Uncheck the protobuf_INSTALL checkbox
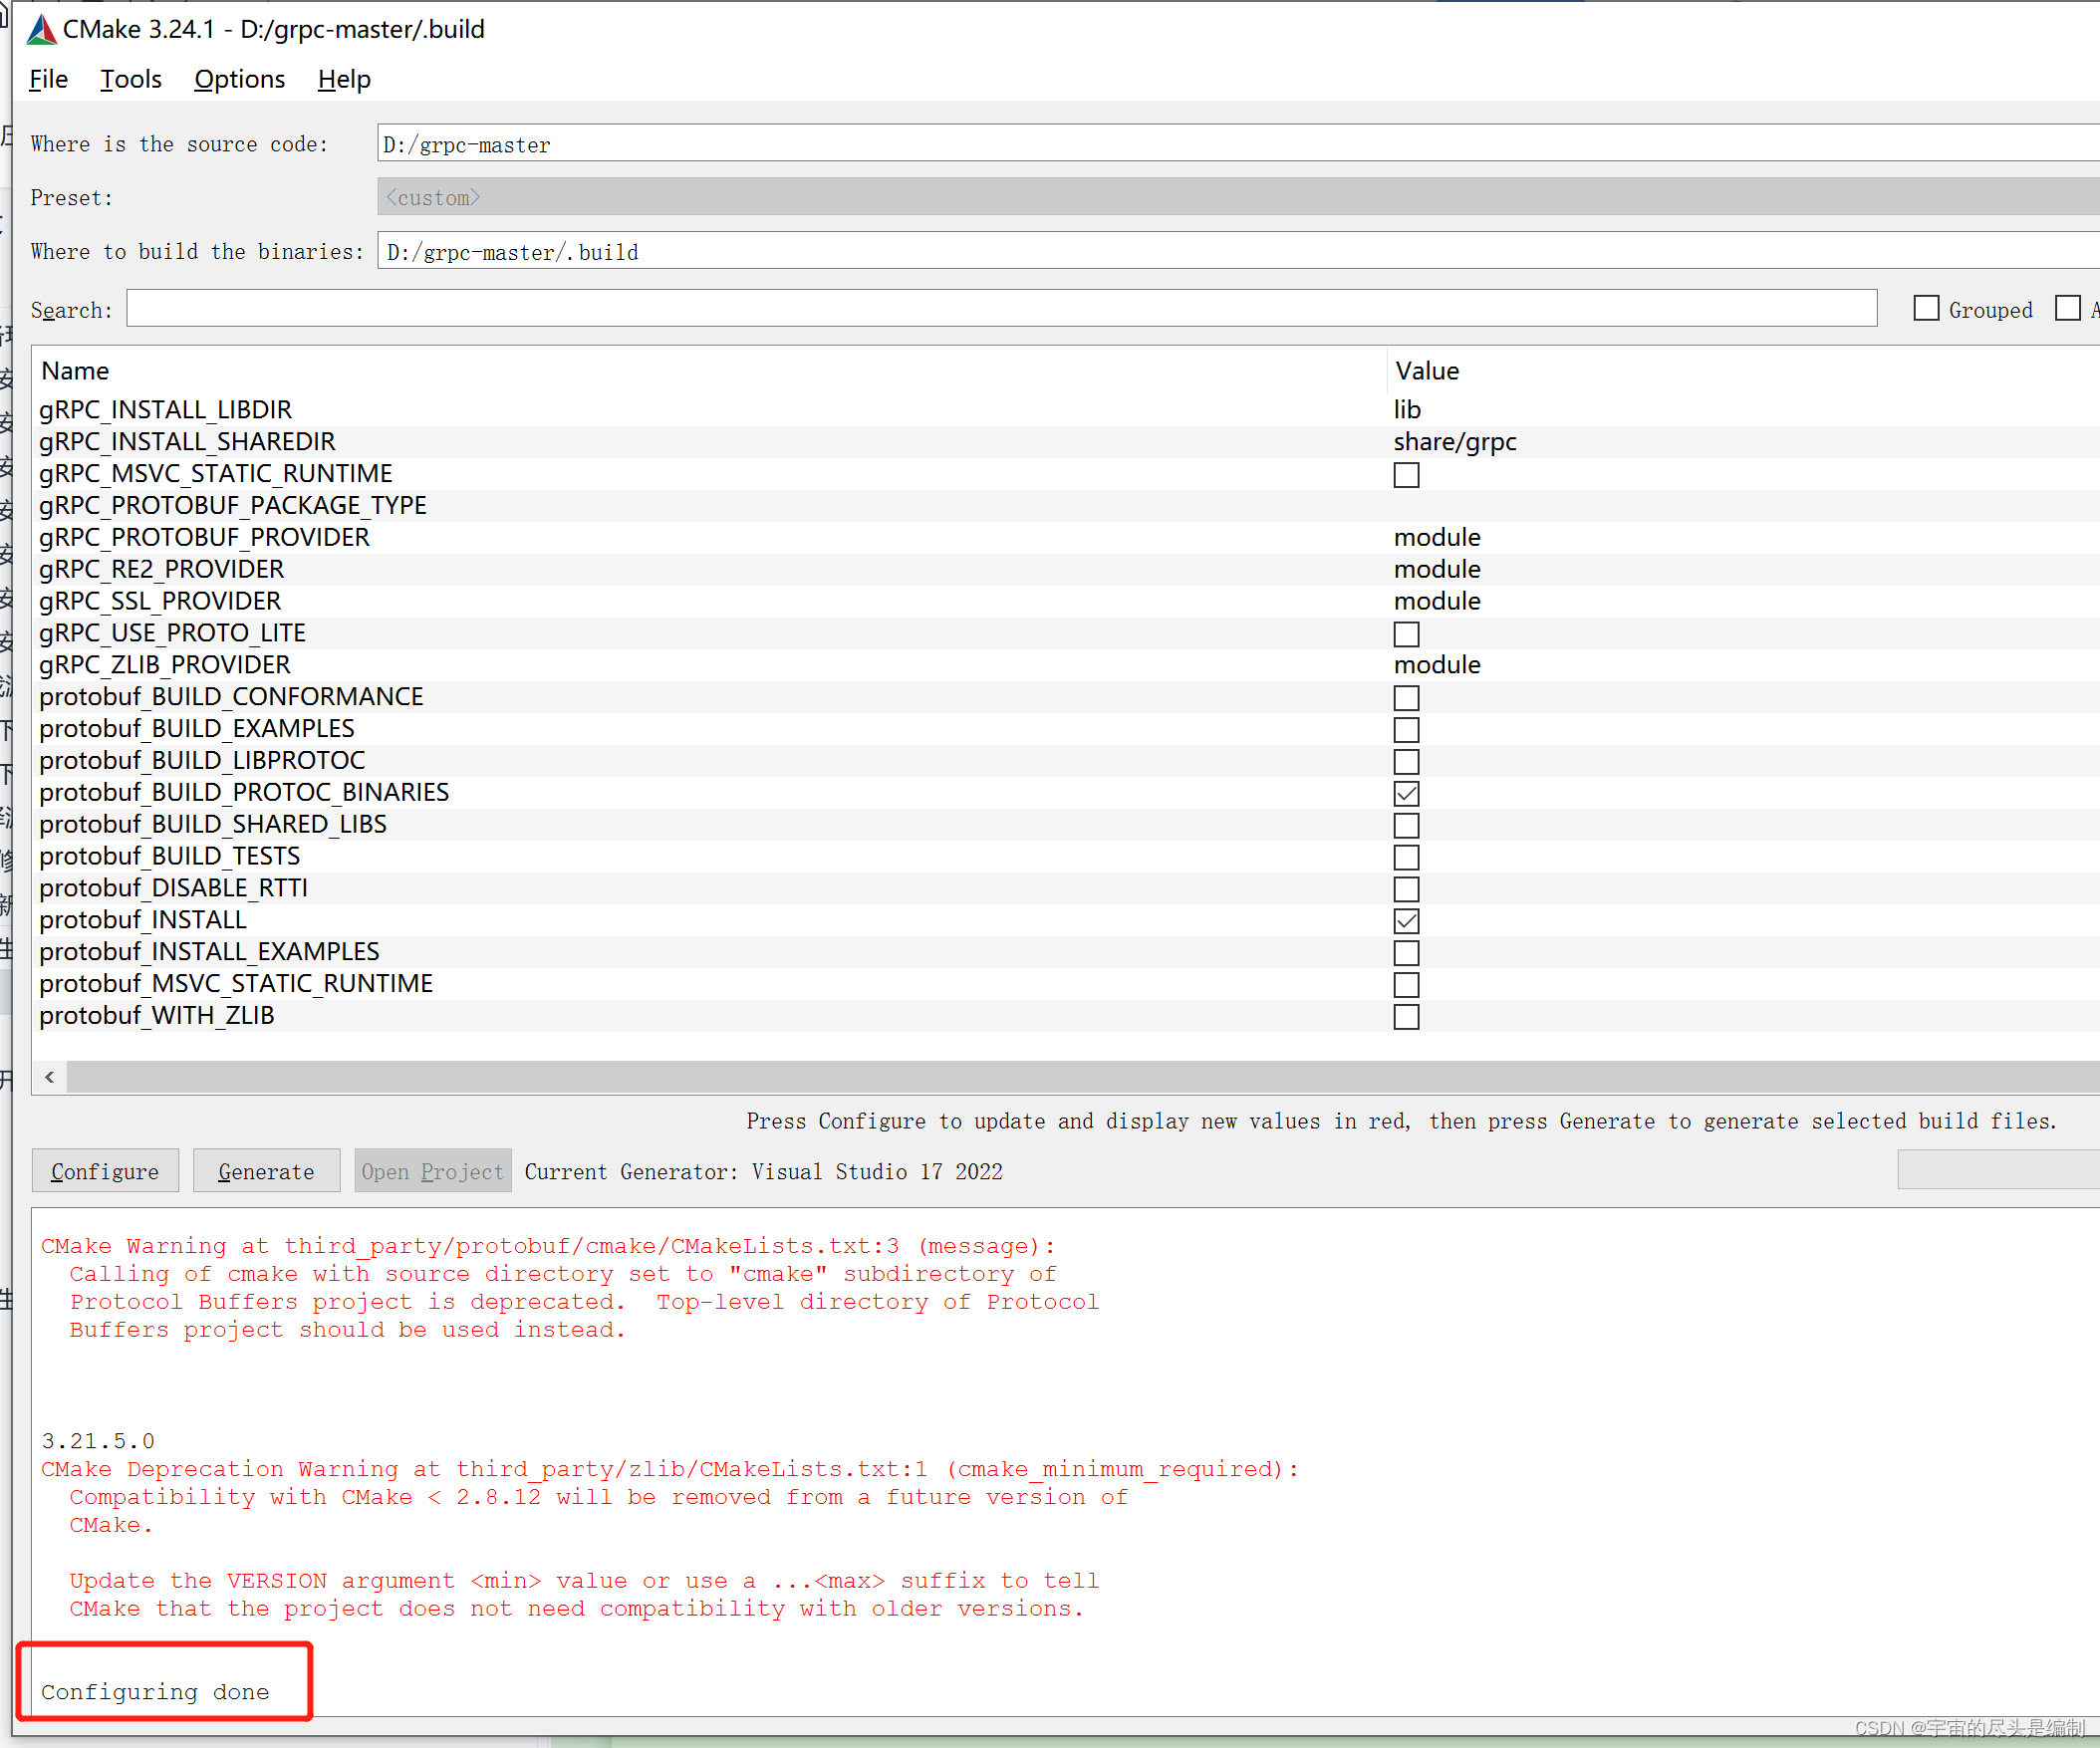The image size is (2100, 1748). pyautogui.click(x=1406, y=920)
